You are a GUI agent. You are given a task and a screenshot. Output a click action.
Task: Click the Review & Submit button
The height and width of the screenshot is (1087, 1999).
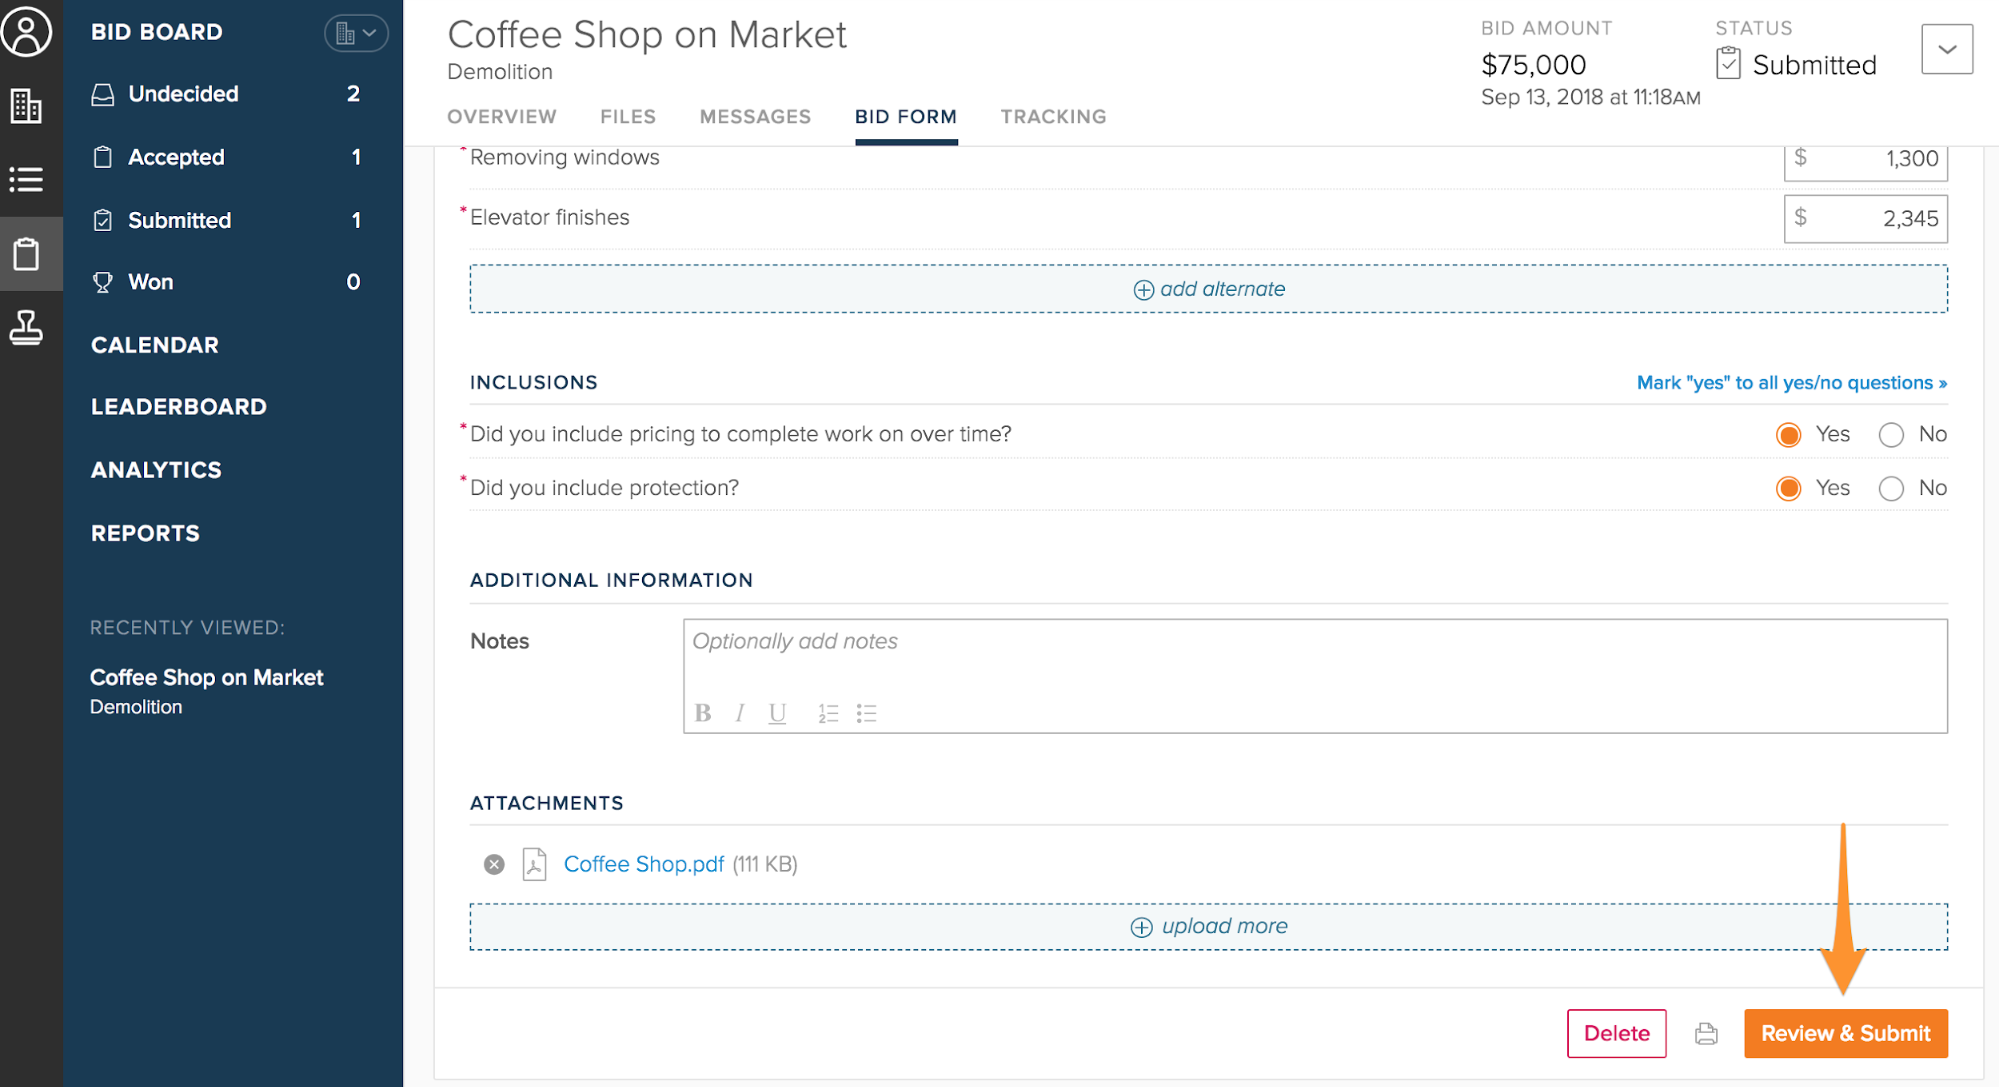point(1845,1034)
